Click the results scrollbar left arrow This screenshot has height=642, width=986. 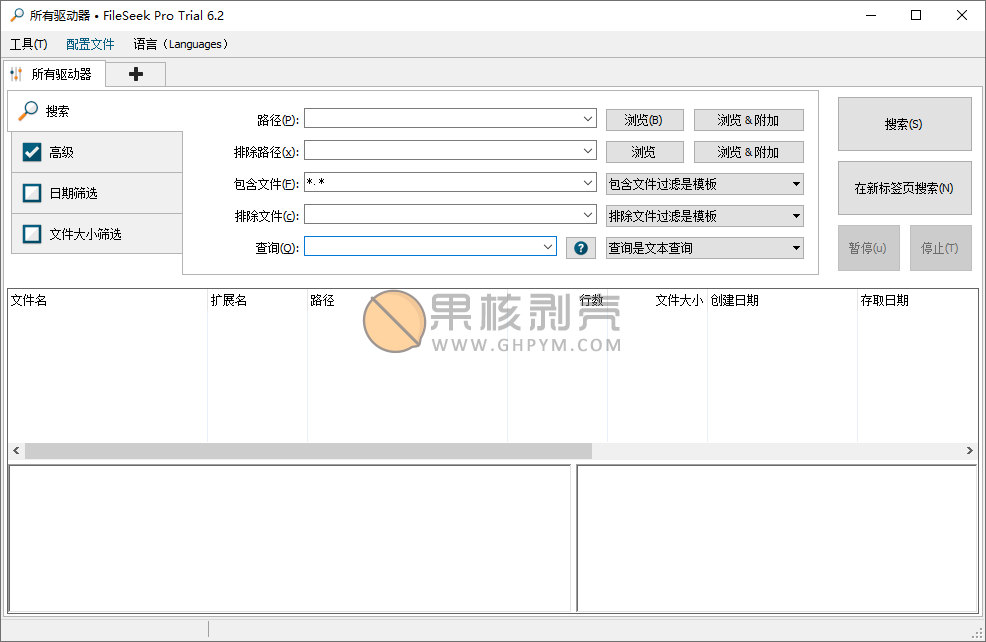(16, 450)
